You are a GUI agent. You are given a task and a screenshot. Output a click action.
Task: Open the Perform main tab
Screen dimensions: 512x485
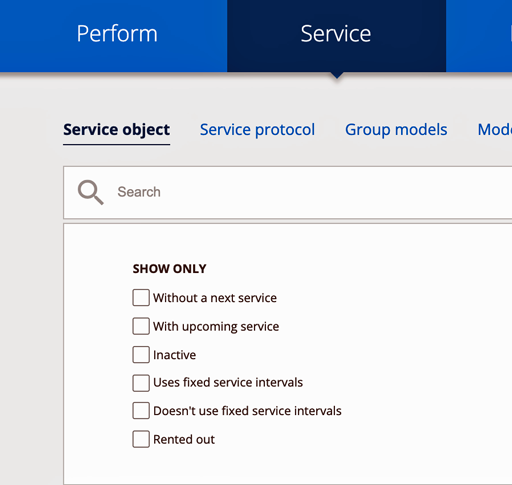(117, 34)
